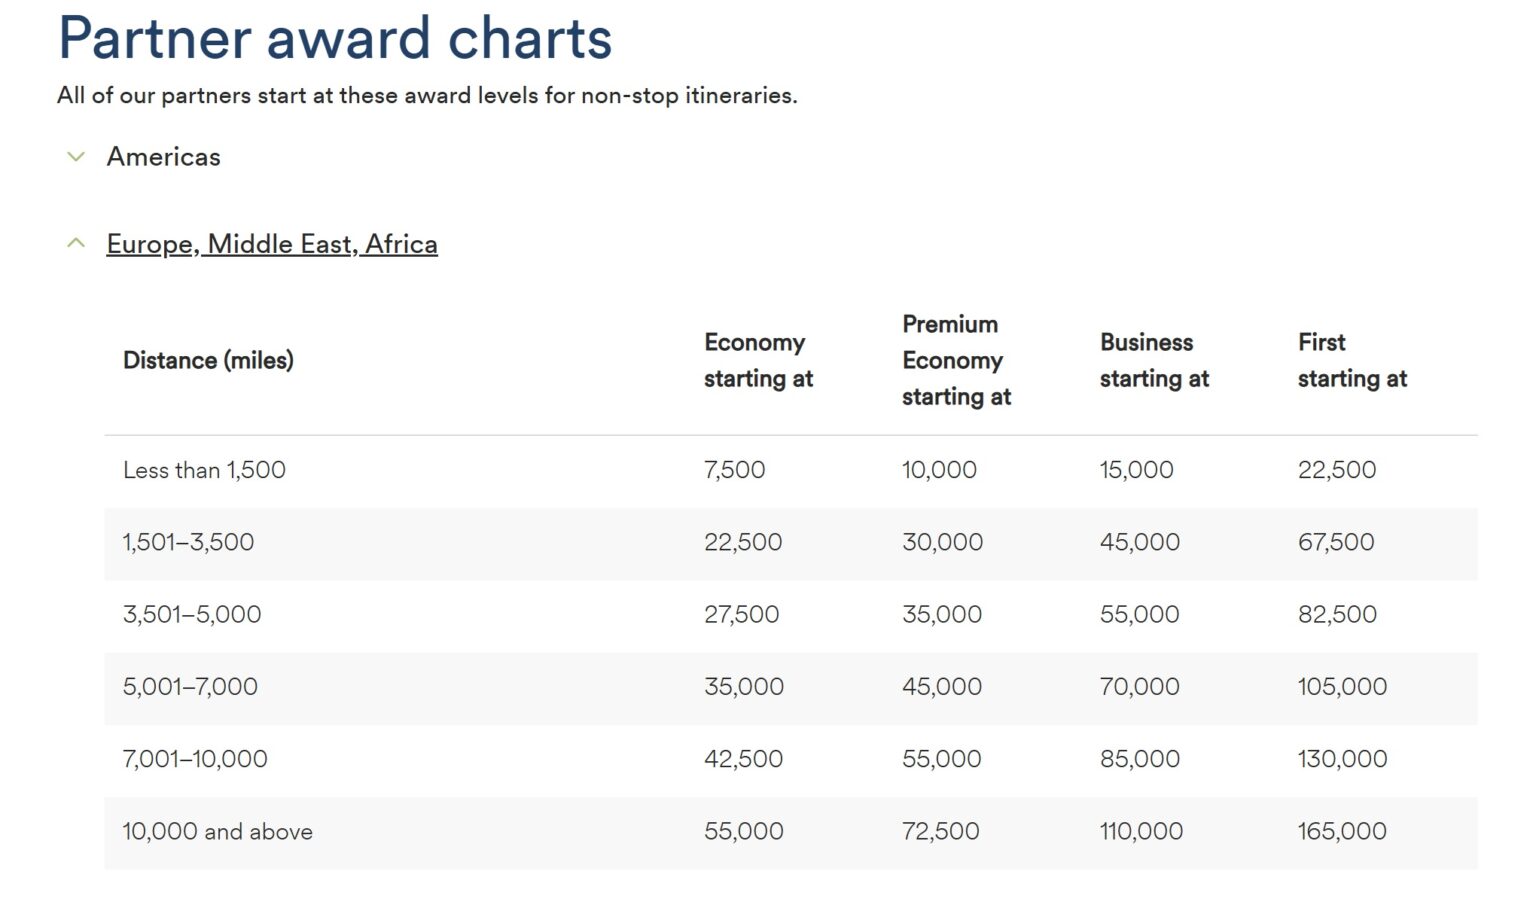The image size is (1536, 908).
Task: Select the First starting at header
Action: [1352, 360]
